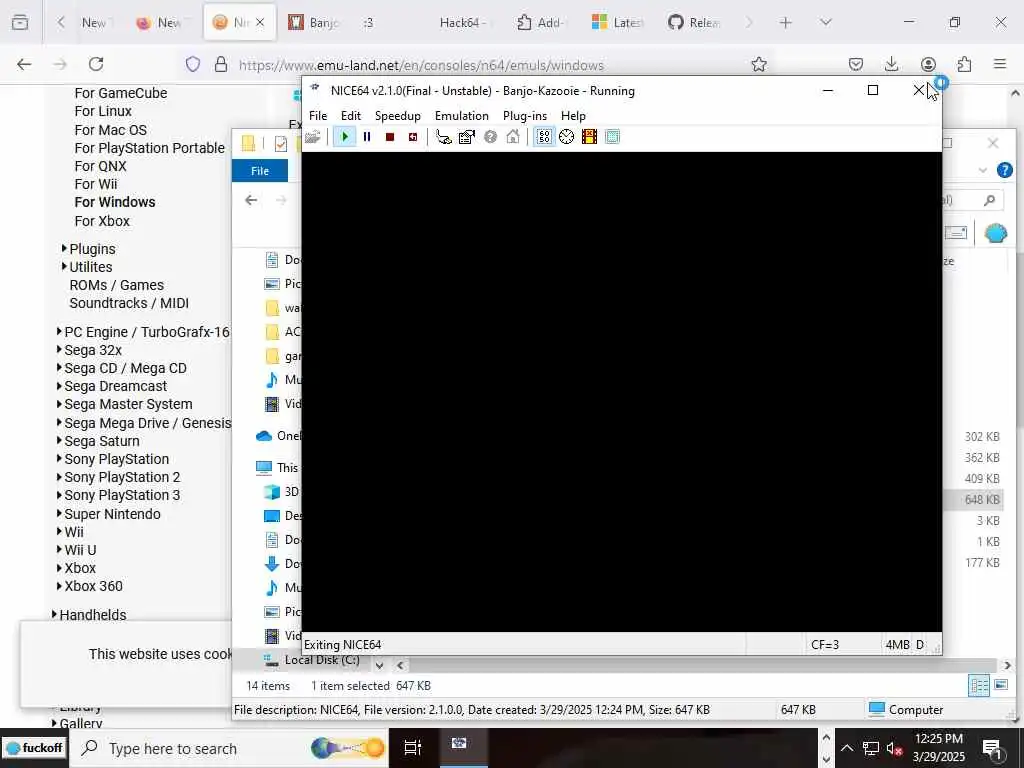Open Firefox account profile icon
Screen dimensions: 1024x768
point(928,64)
